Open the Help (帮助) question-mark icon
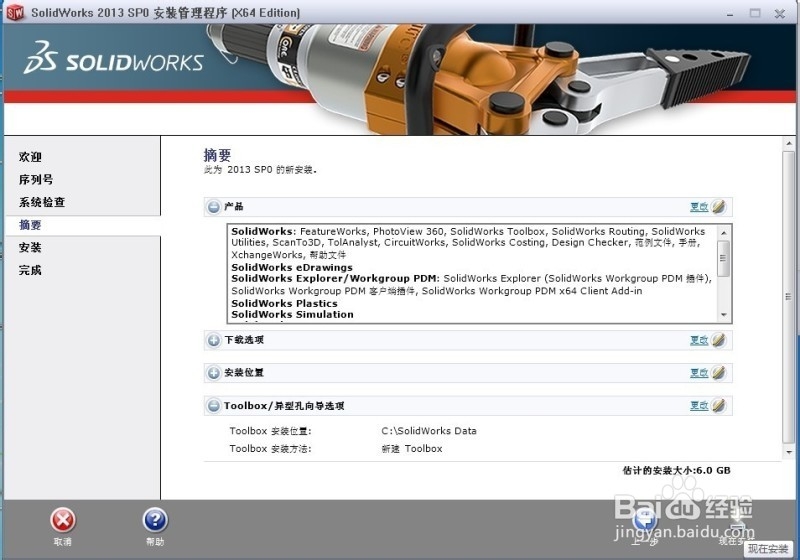This screenshot has width=800, height=560. point(155,521)
